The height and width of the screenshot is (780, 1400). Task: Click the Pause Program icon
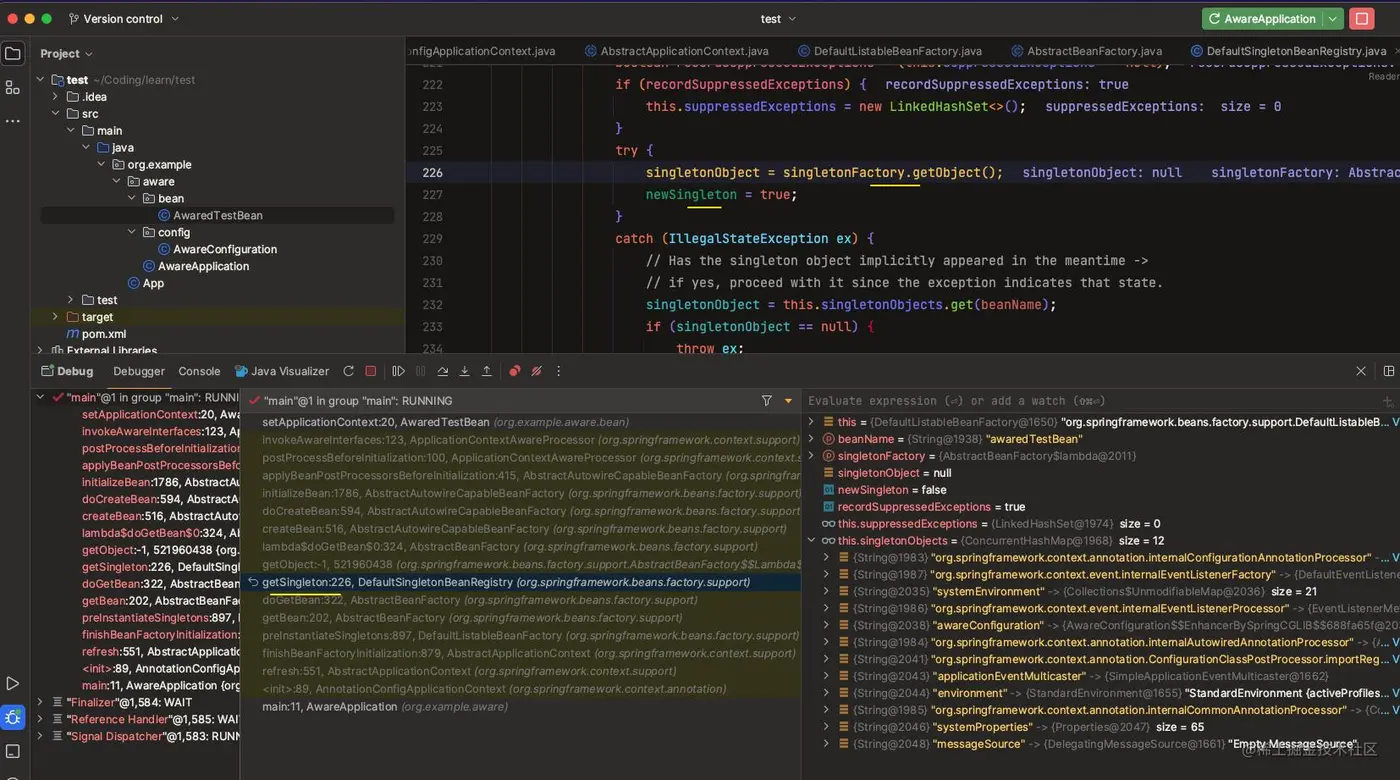[420, 371]
